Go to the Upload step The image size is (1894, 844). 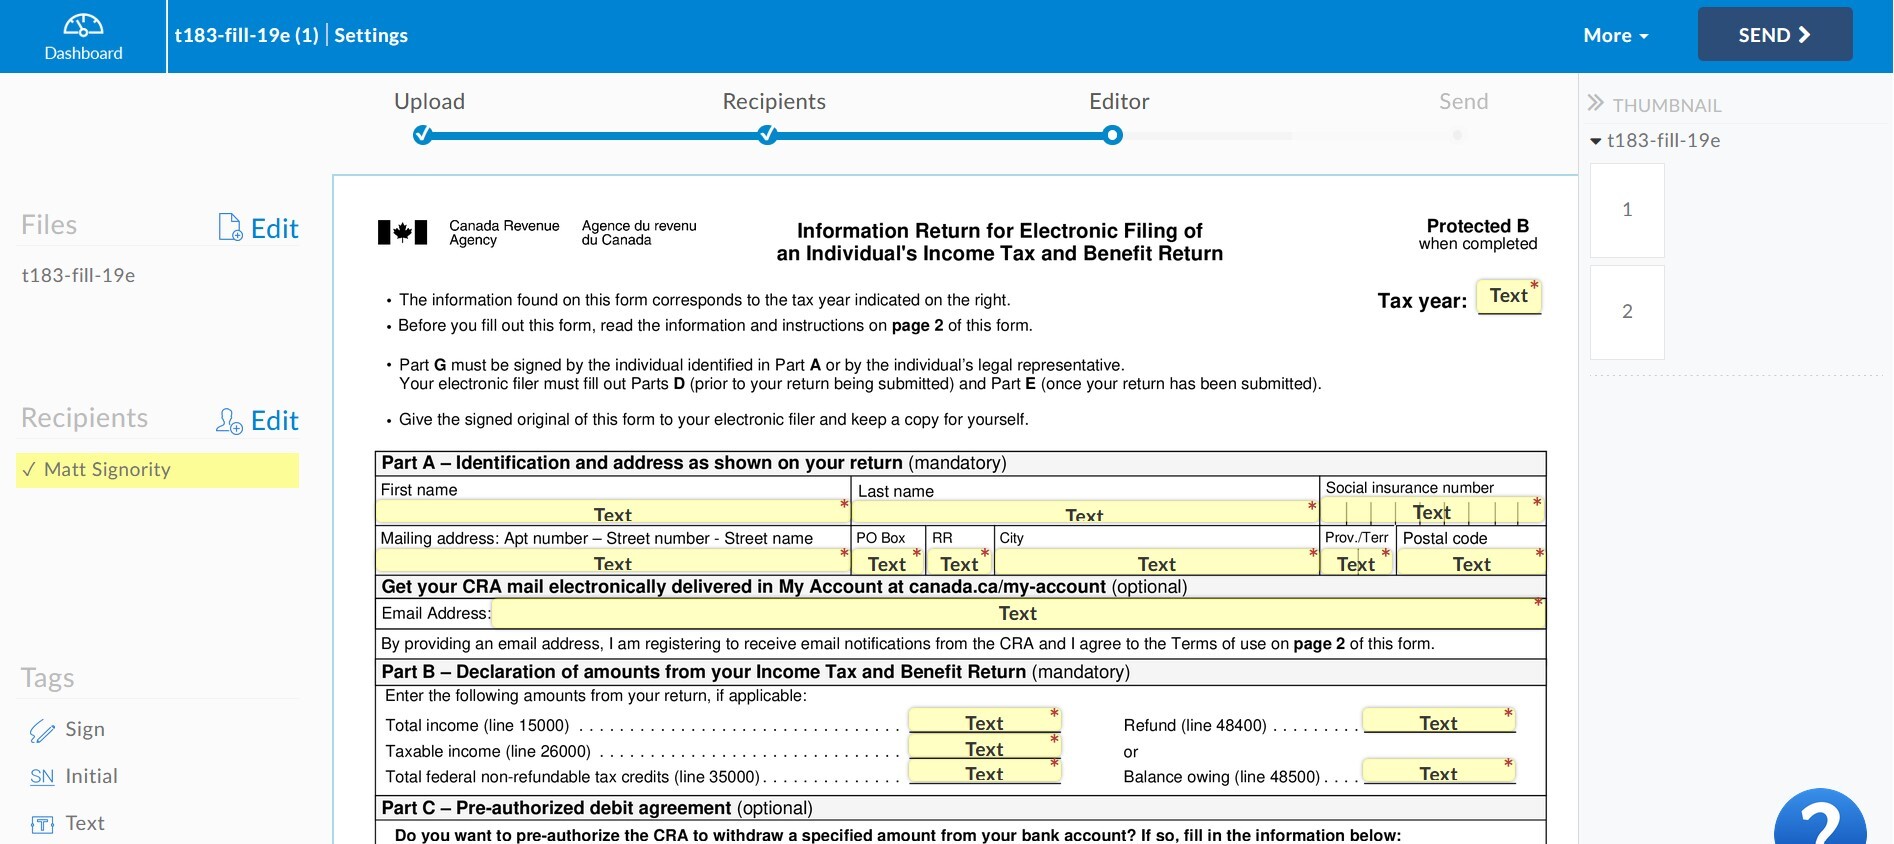point(423,135)
